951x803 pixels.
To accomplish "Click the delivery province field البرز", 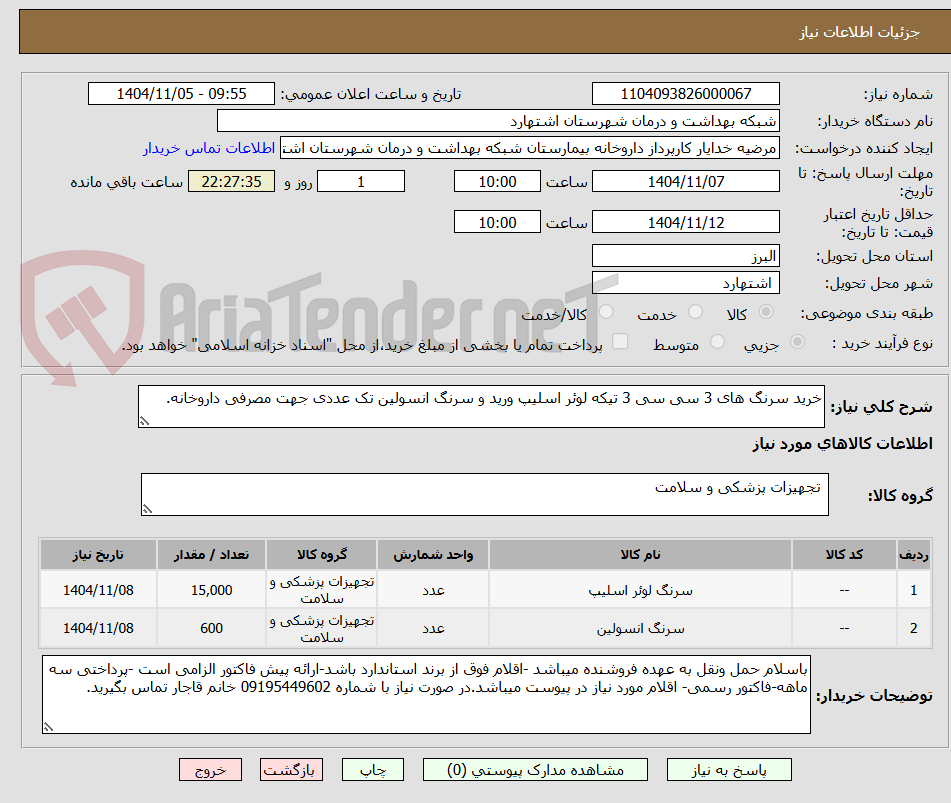I will [685, 256].
